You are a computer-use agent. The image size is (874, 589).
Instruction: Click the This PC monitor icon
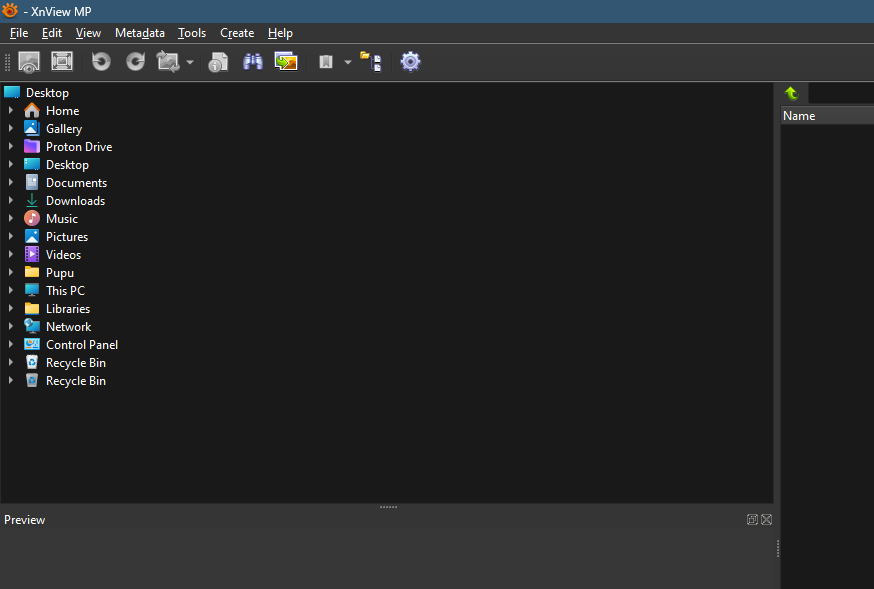(x=32, y=290)
